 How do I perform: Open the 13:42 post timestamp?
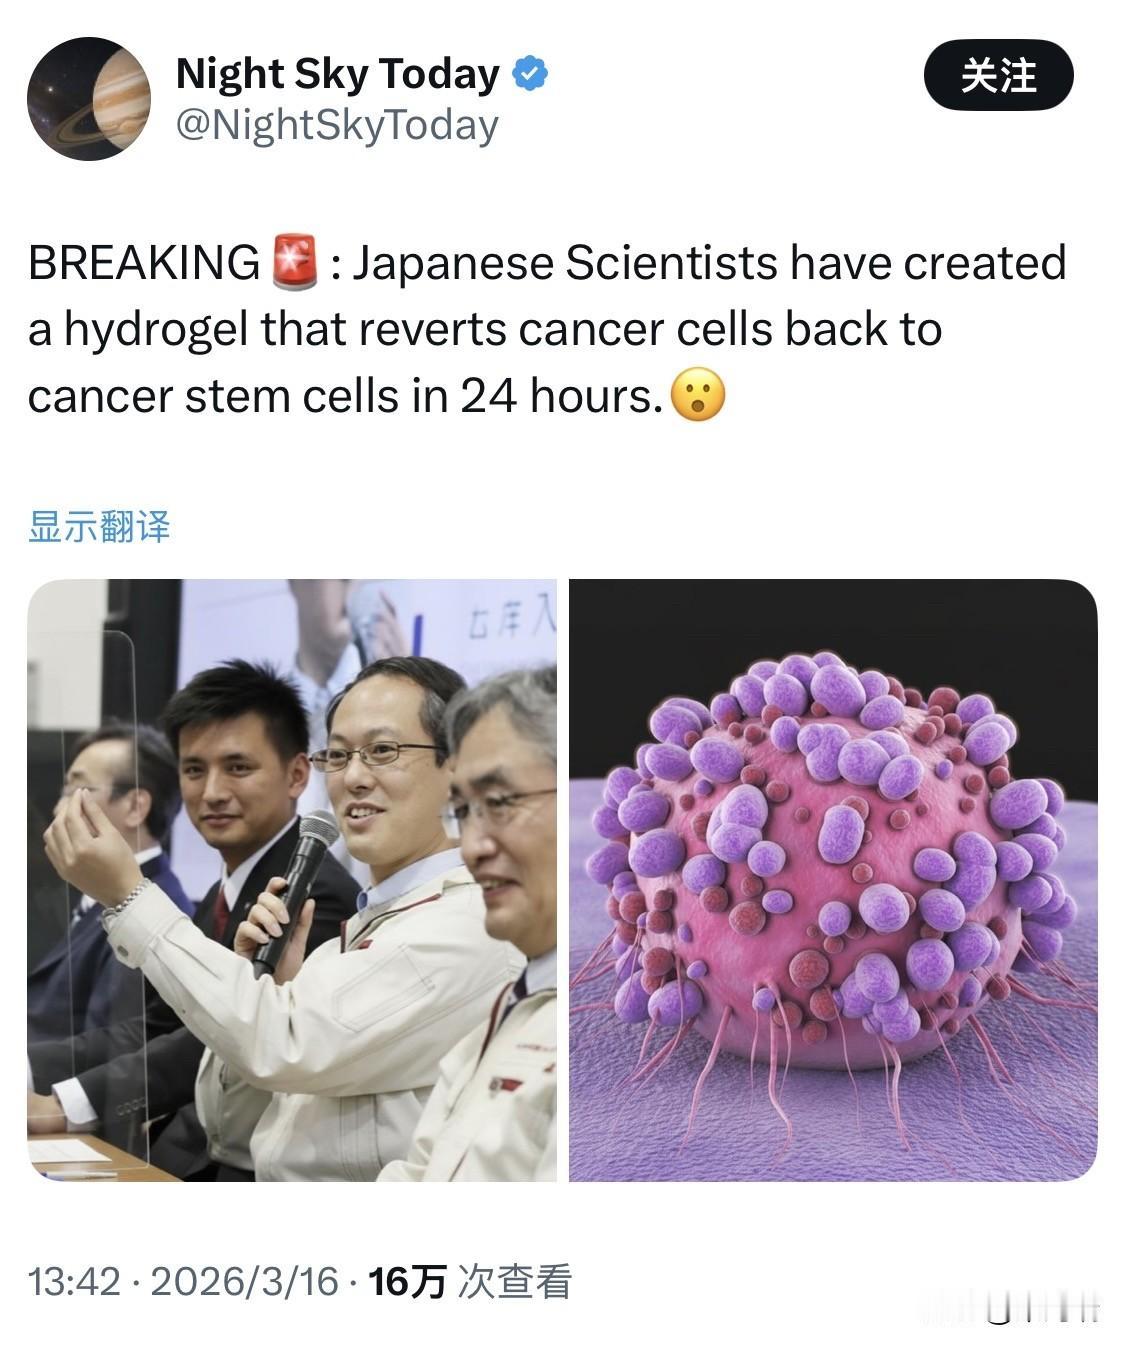tap(74, 1281)
